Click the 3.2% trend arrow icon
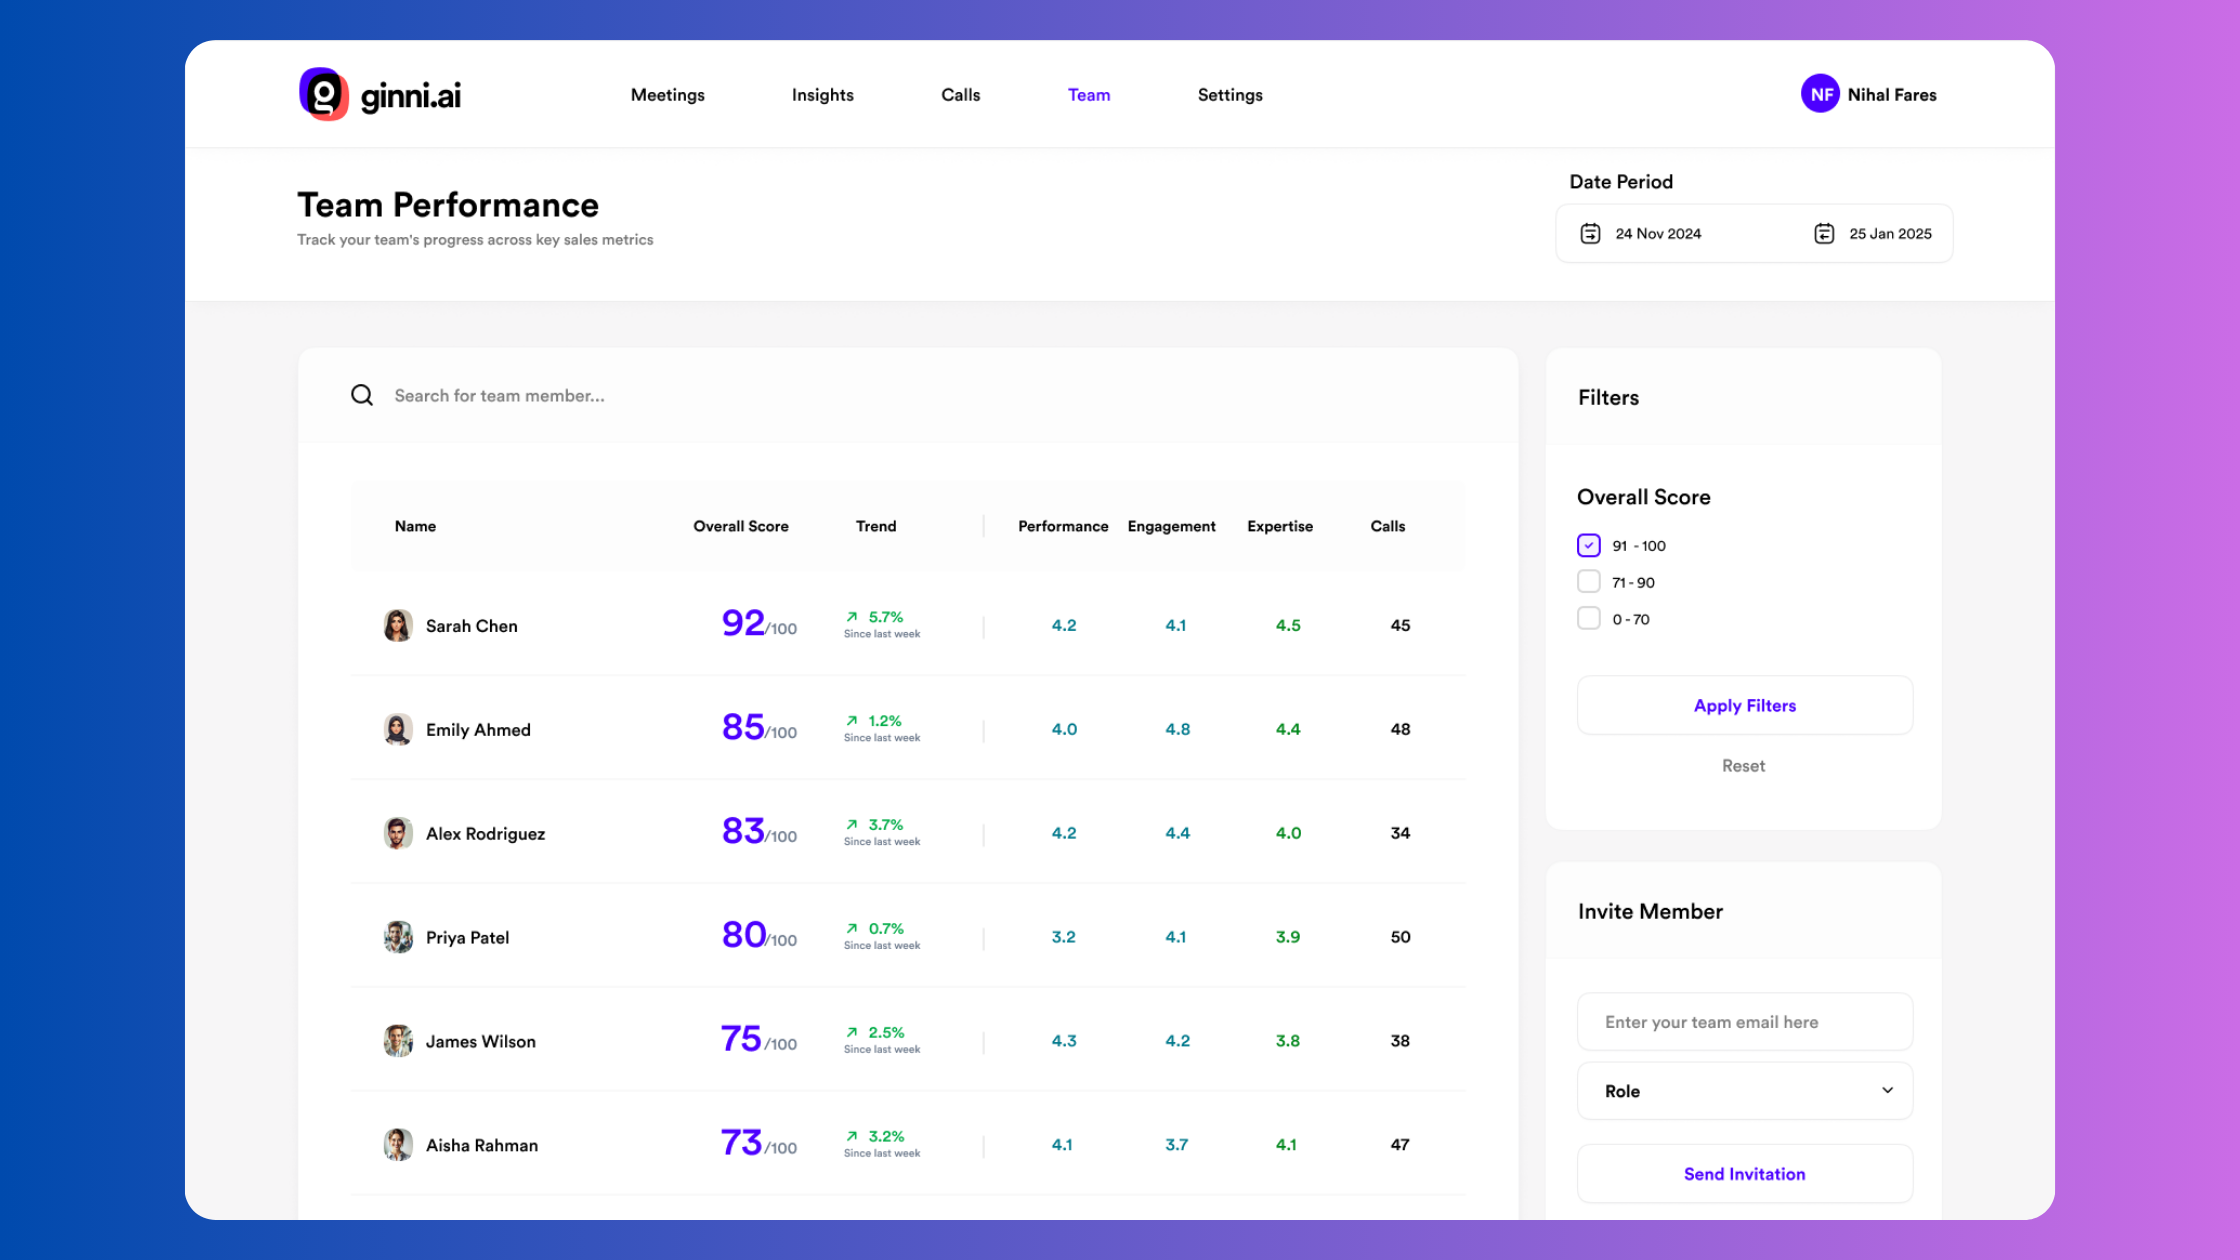 [x=852, y=1137]
